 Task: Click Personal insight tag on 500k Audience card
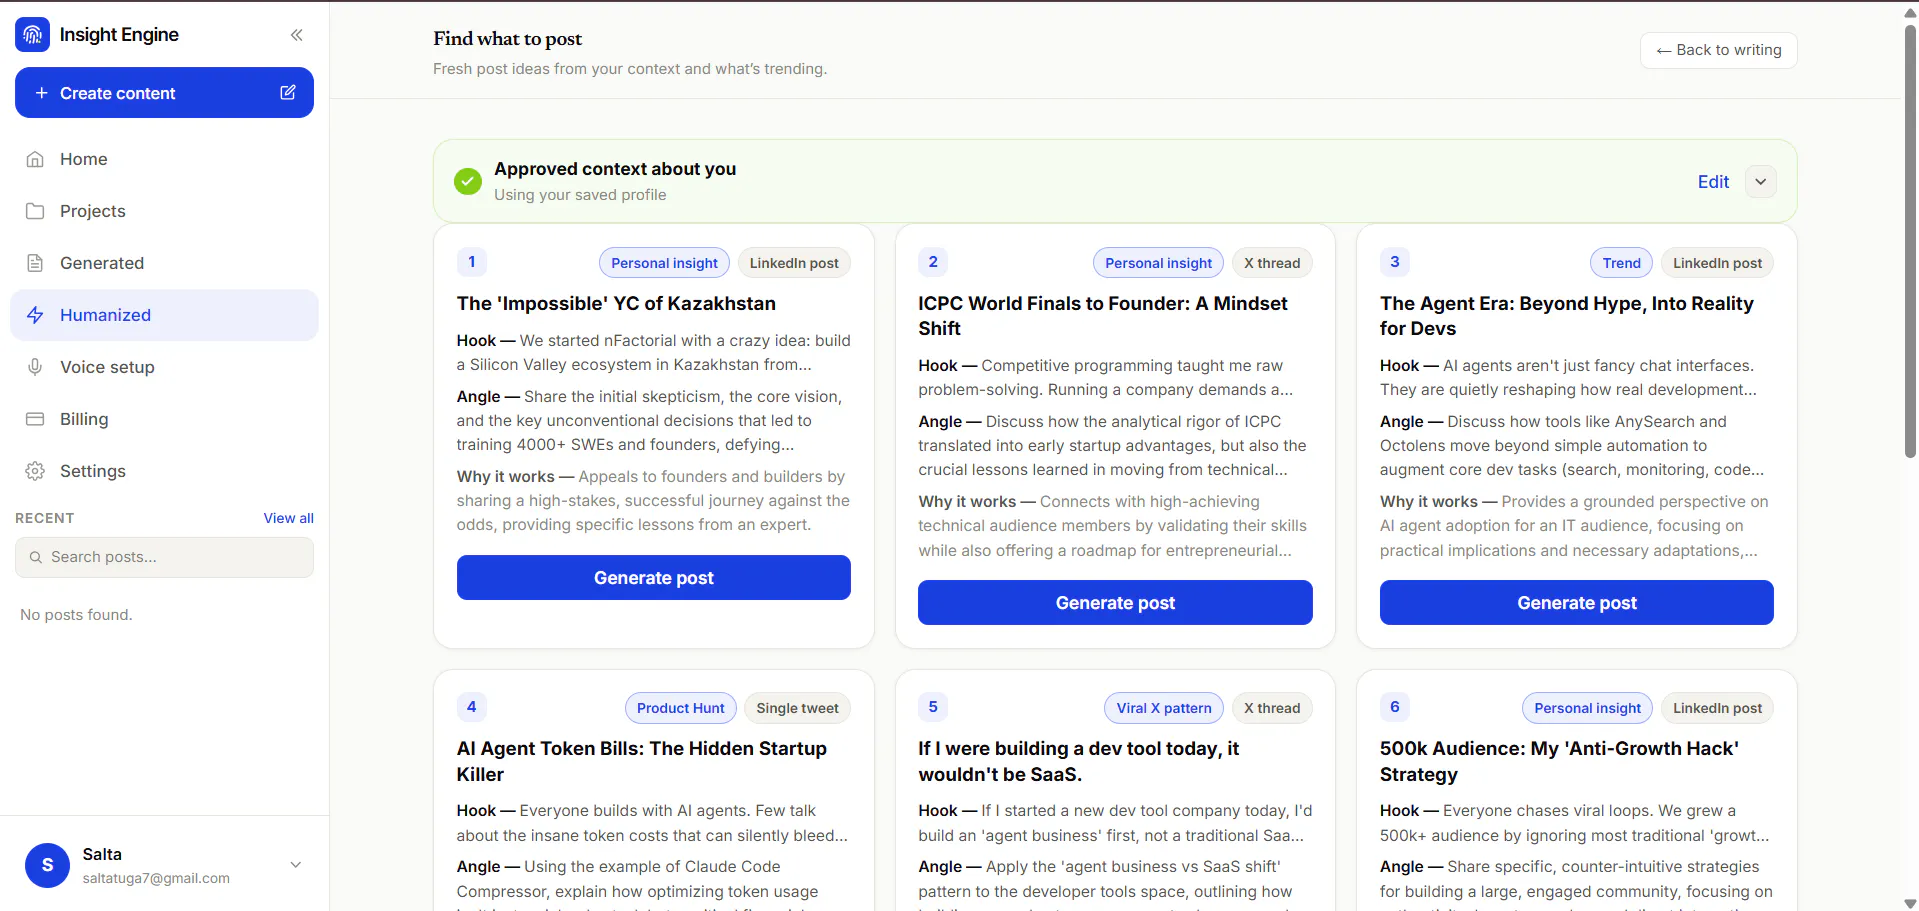1587,708
